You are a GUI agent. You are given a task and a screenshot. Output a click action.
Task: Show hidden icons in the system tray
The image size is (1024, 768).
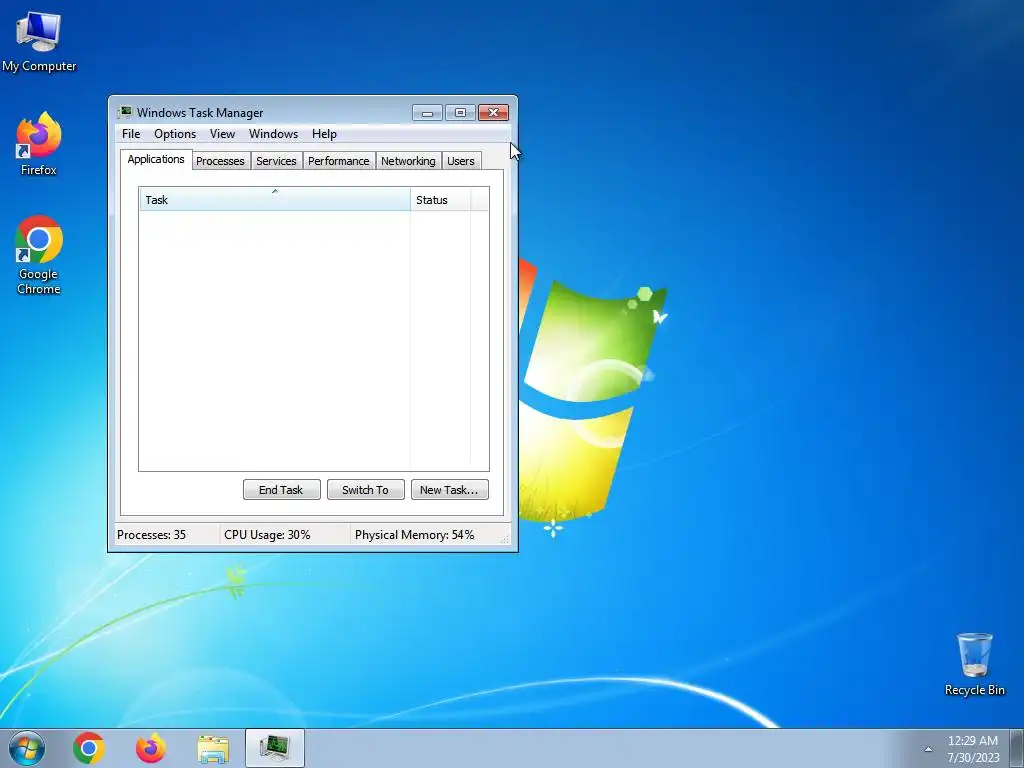pos(928,749)
